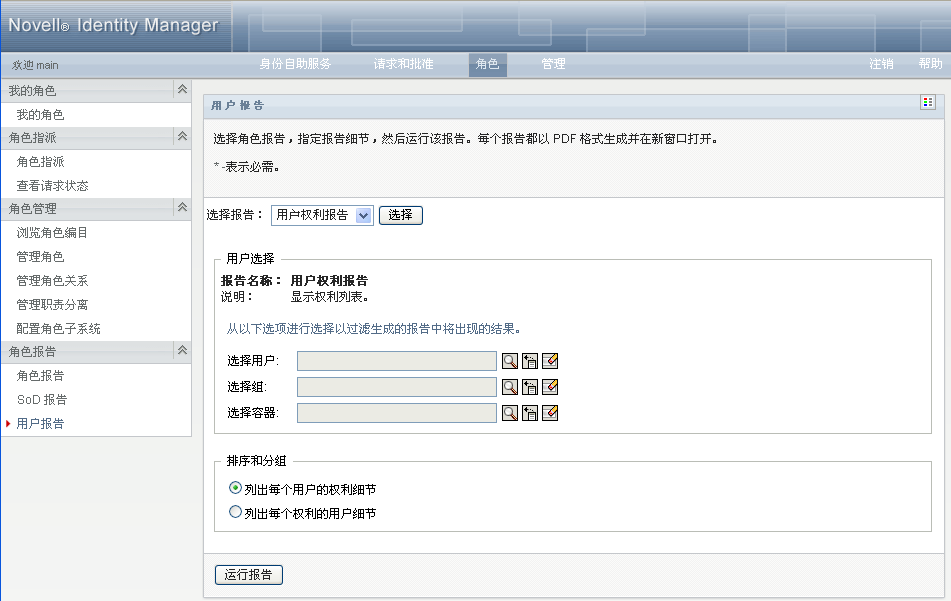951x601 pixels.
Task: Click the 选择容器 input field
Action: (x=397, y=414)
